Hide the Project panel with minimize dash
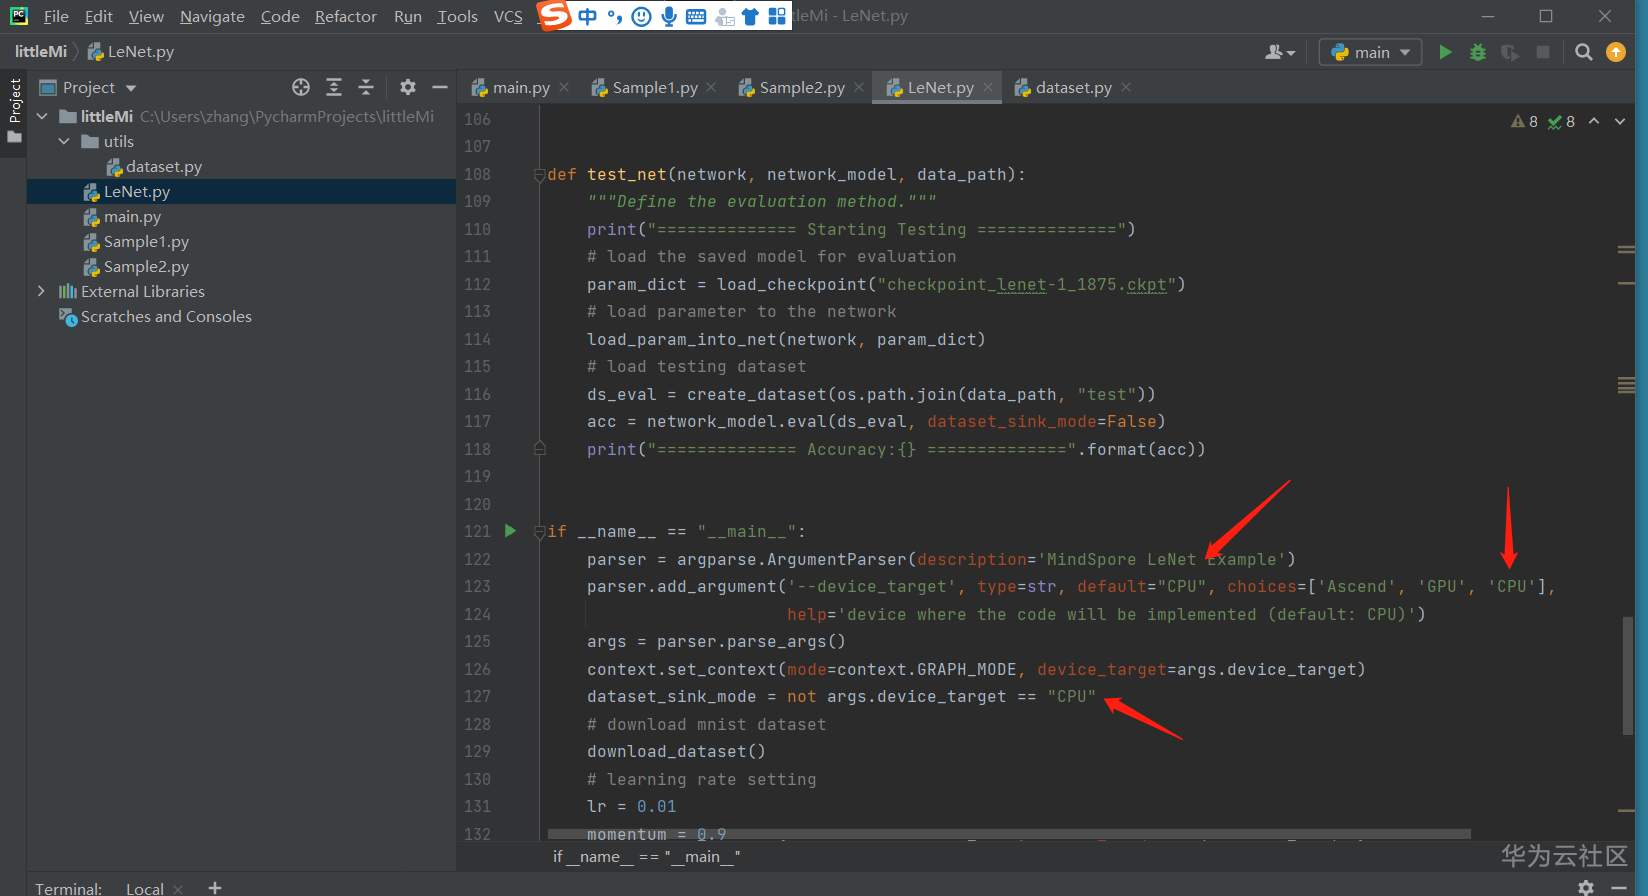1648x896 pixels. 439,87
